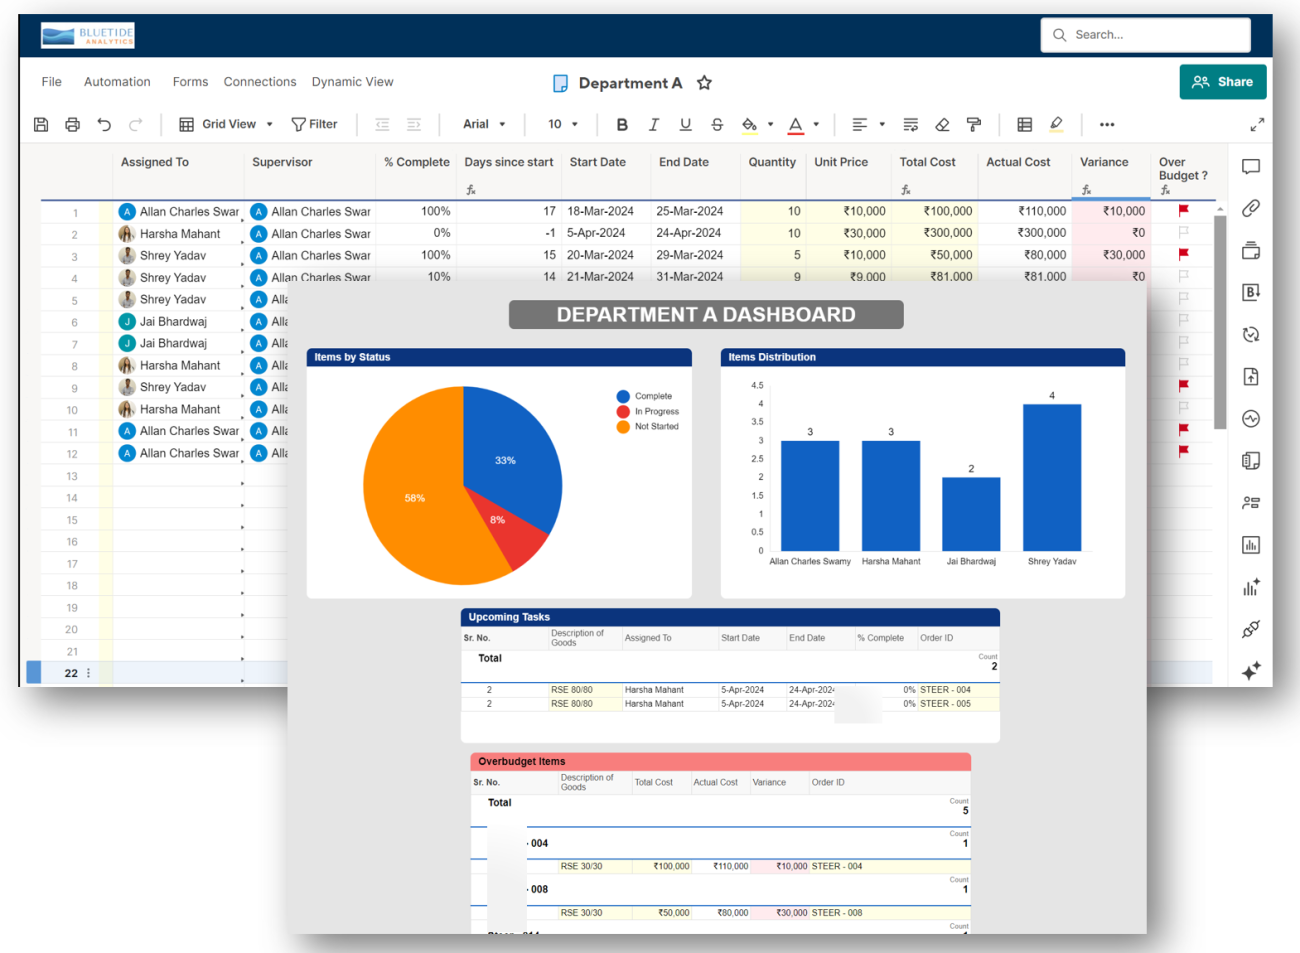Open the AI sparkle assistant in sidebar

click(x=1251, y=671)
